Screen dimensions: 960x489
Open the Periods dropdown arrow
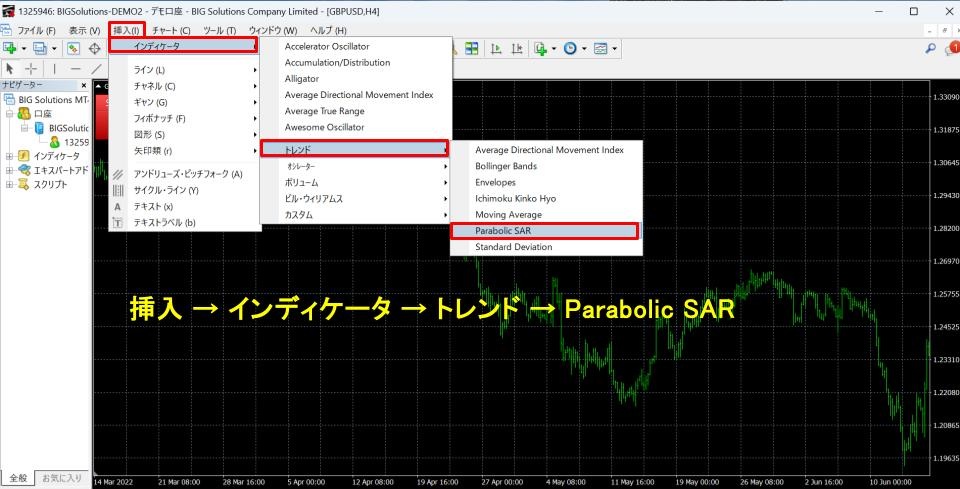584,48
